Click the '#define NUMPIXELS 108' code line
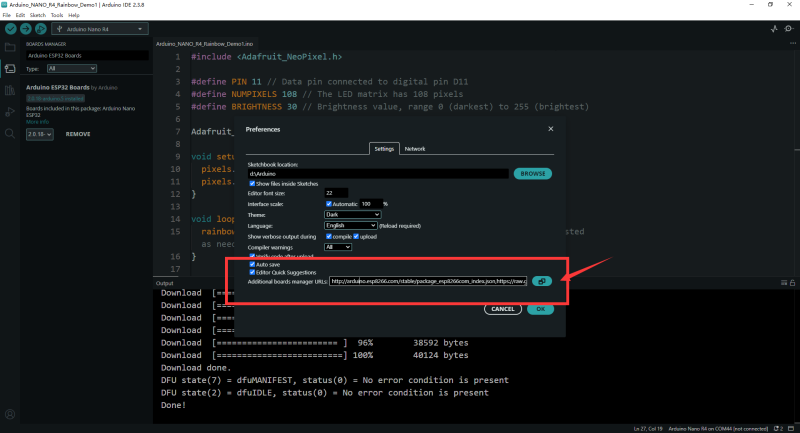This screenshot has width=800, height=433. coord(327,94)
